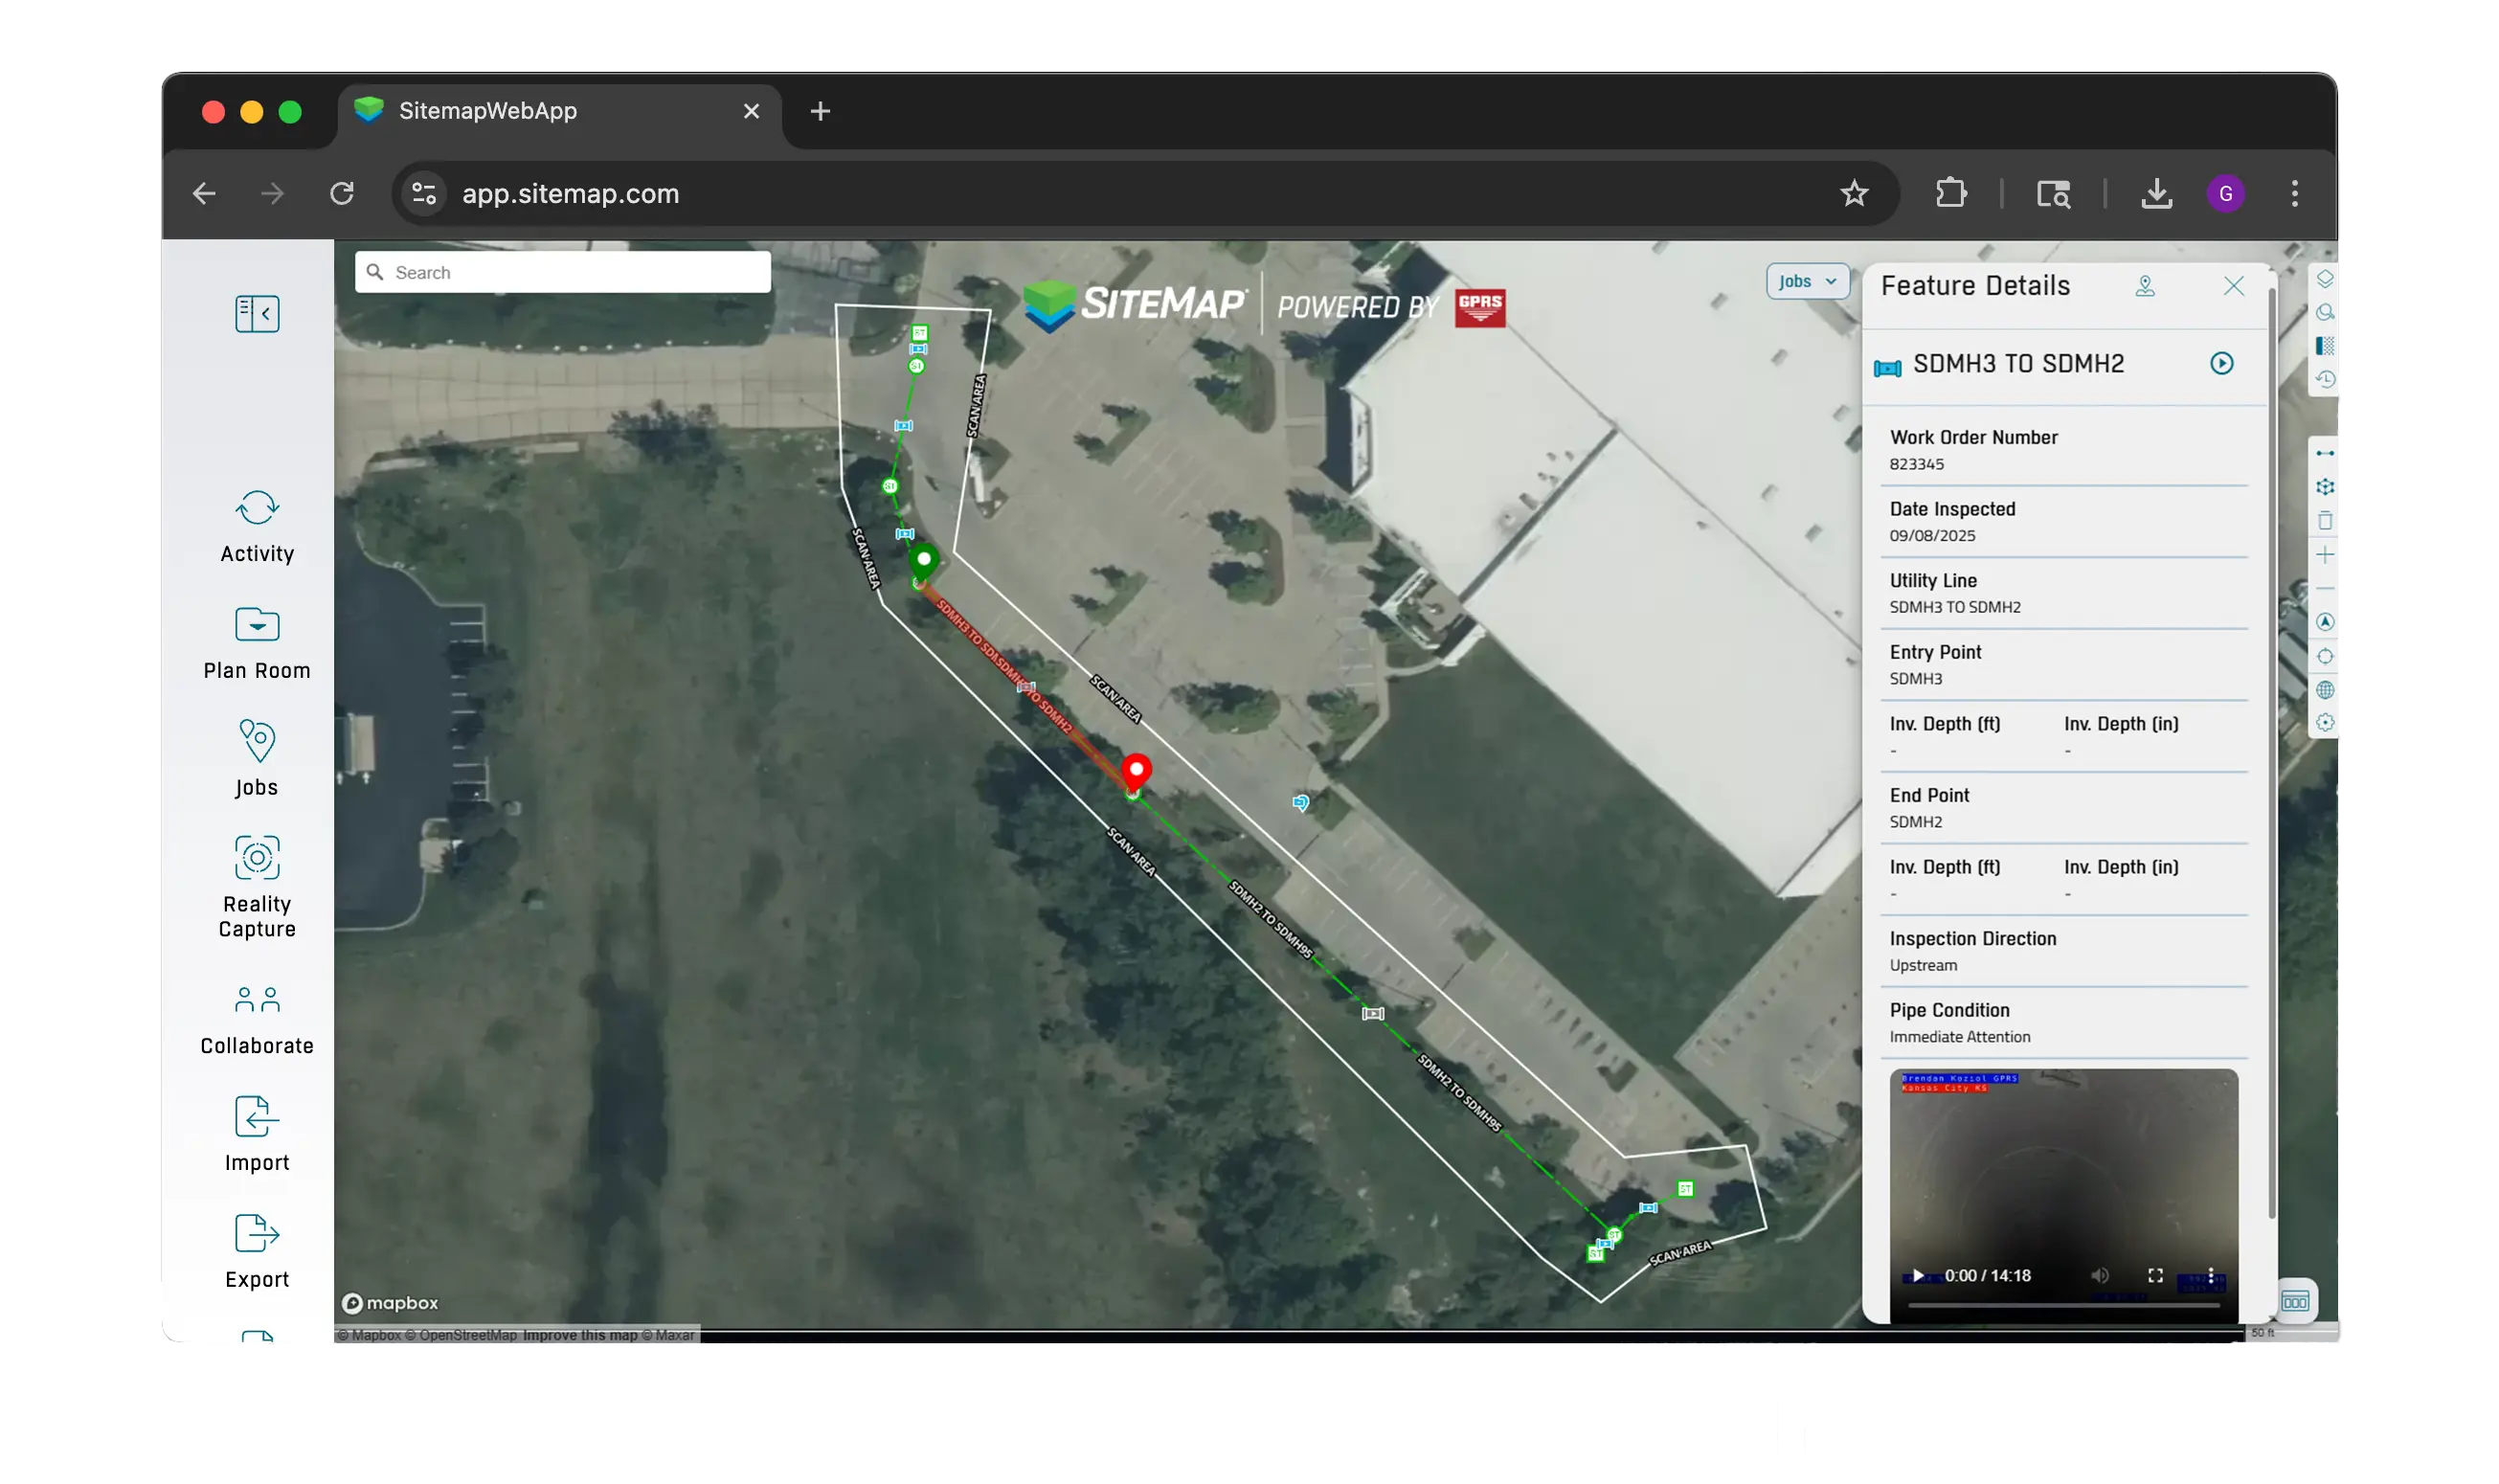Select the trash icon on right toolbar
The image size is (2499, 1484).
point(2326,519)
